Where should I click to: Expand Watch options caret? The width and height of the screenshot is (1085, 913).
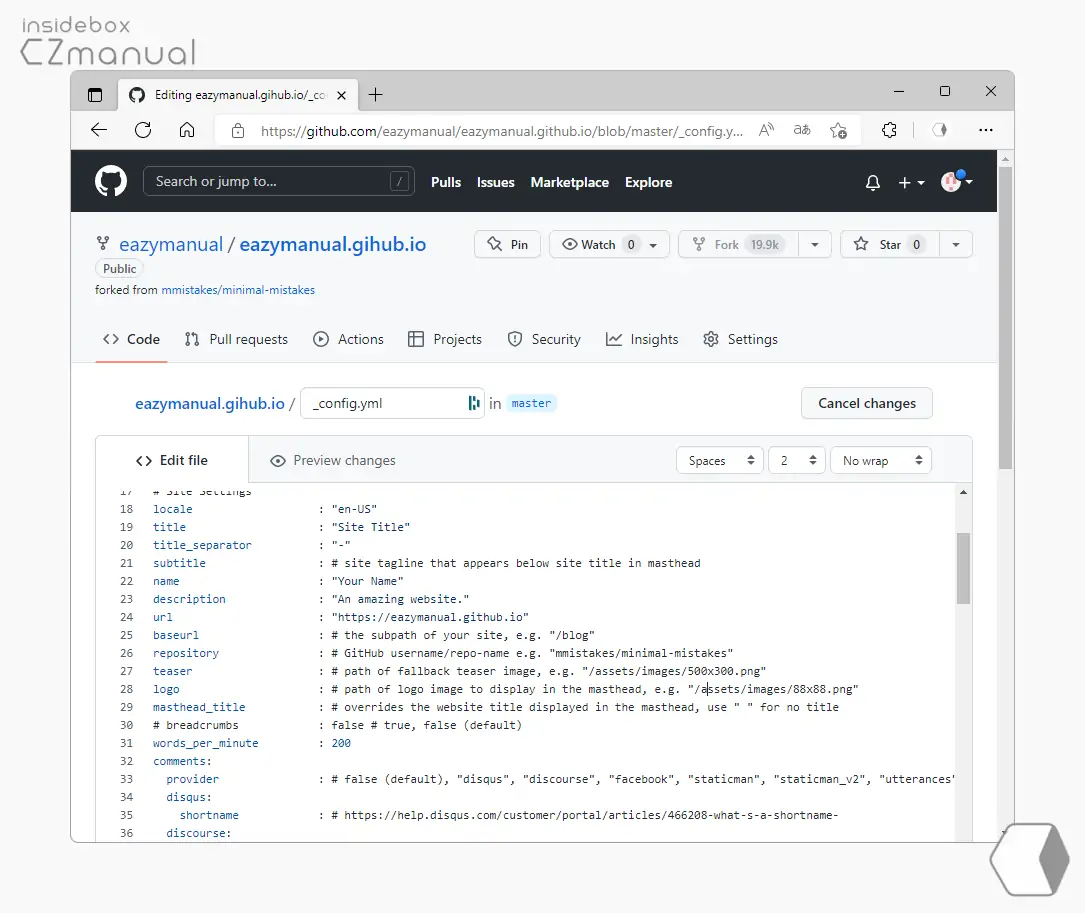[x=653, y=245]
